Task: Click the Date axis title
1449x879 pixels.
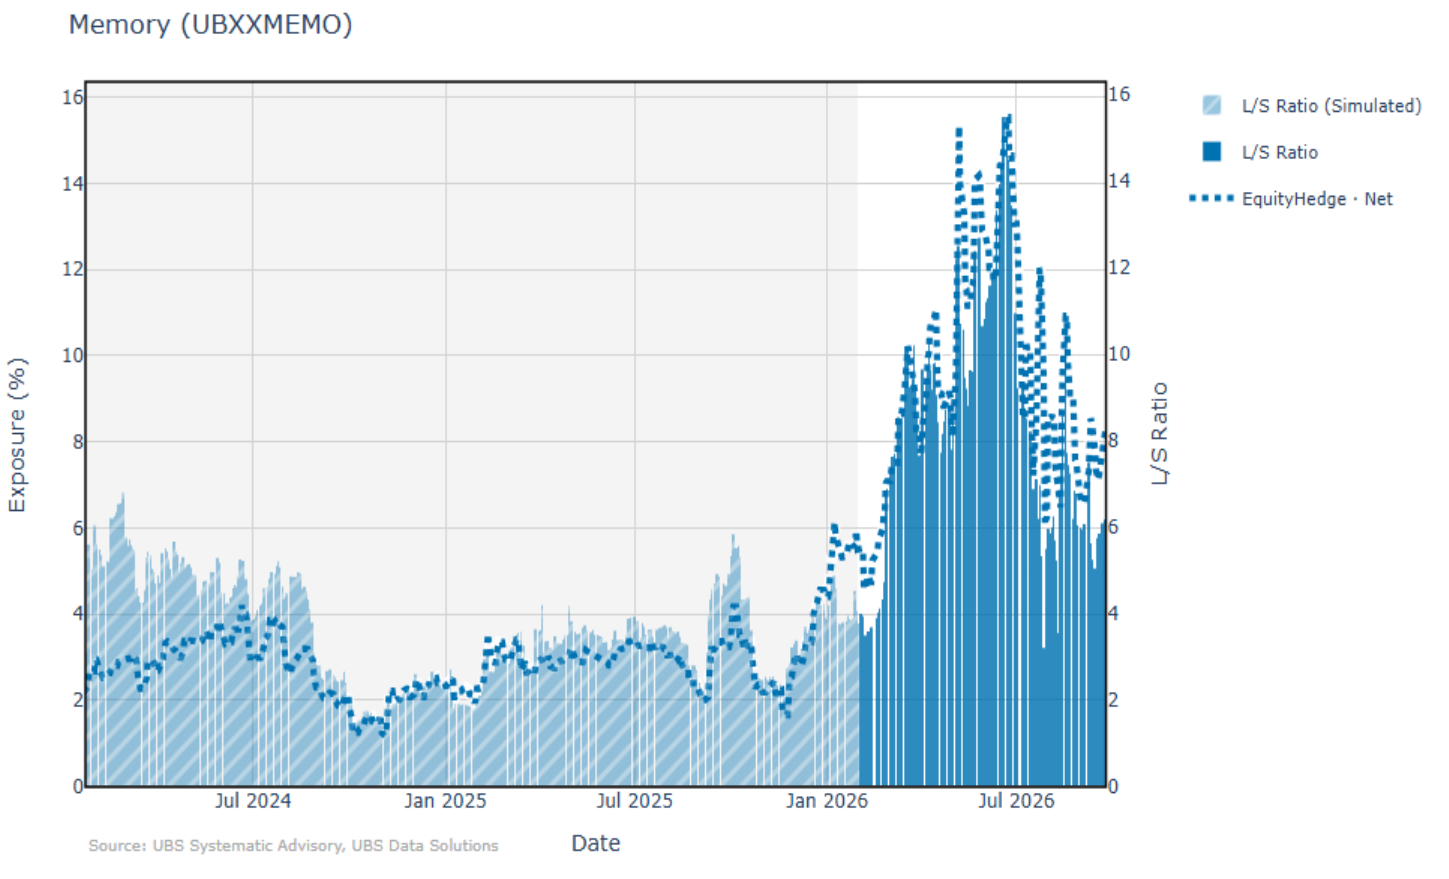Action: click(x=595, y=843)
